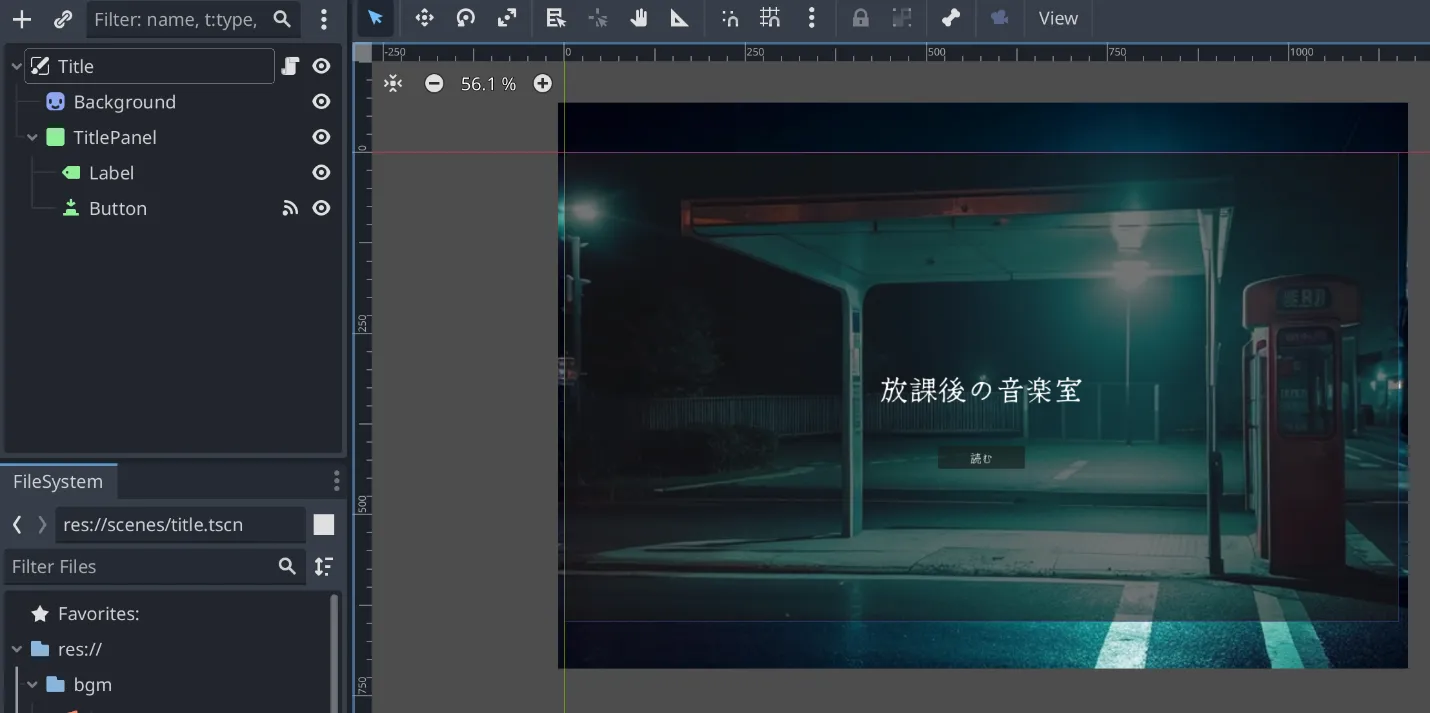Open the View menu in the viewport
The width and height of the screenshot is (1430, 713).
click(x=1057, y=18)
